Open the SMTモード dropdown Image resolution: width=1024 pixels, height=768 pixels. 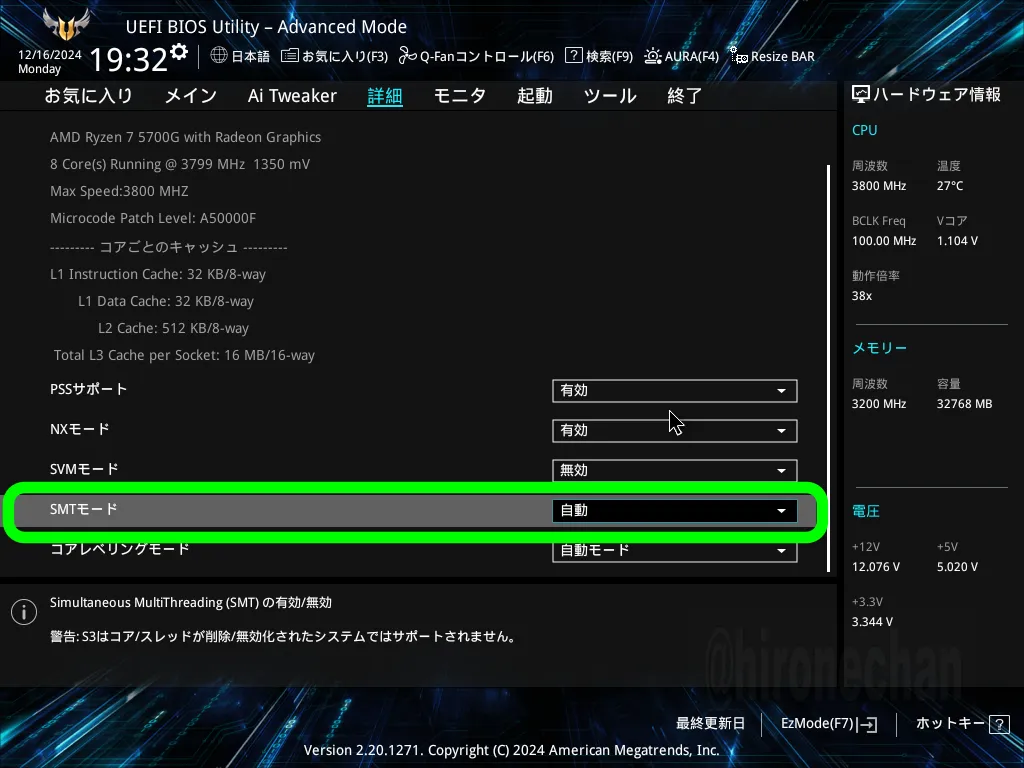(675, 511)
